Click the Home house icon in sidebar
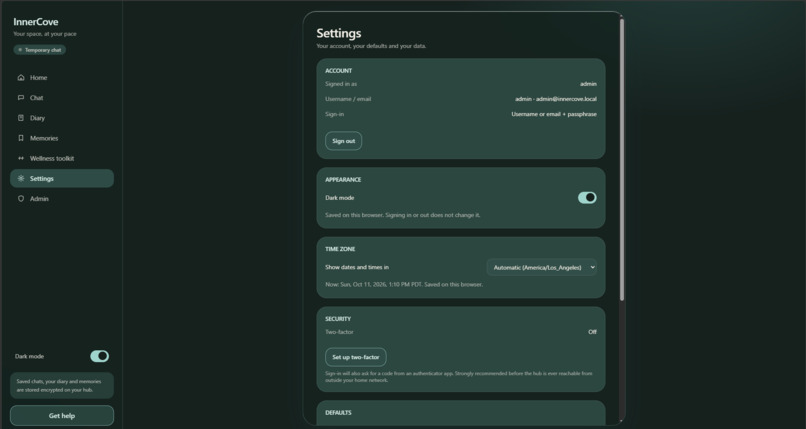 coord(21,78)
